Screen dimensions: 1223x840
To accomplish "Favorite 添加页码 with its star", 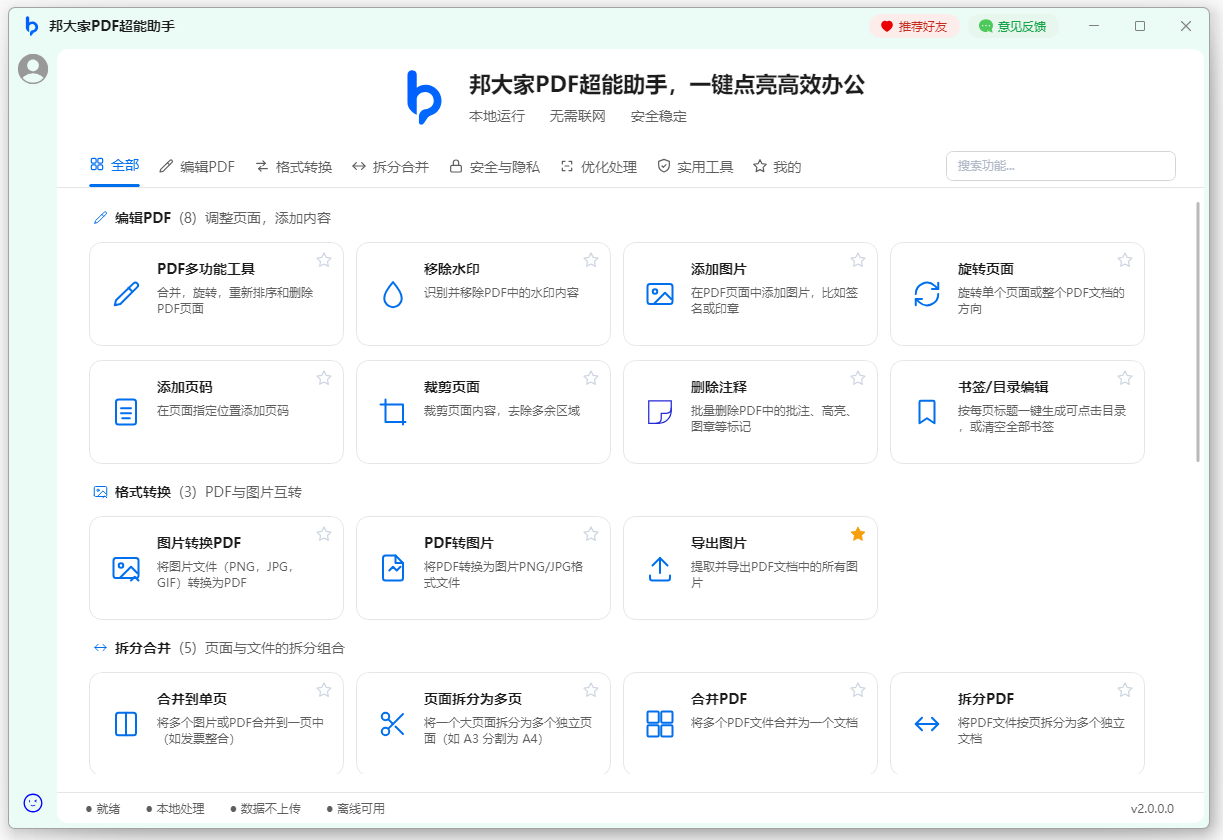I will tap(324, 378).
